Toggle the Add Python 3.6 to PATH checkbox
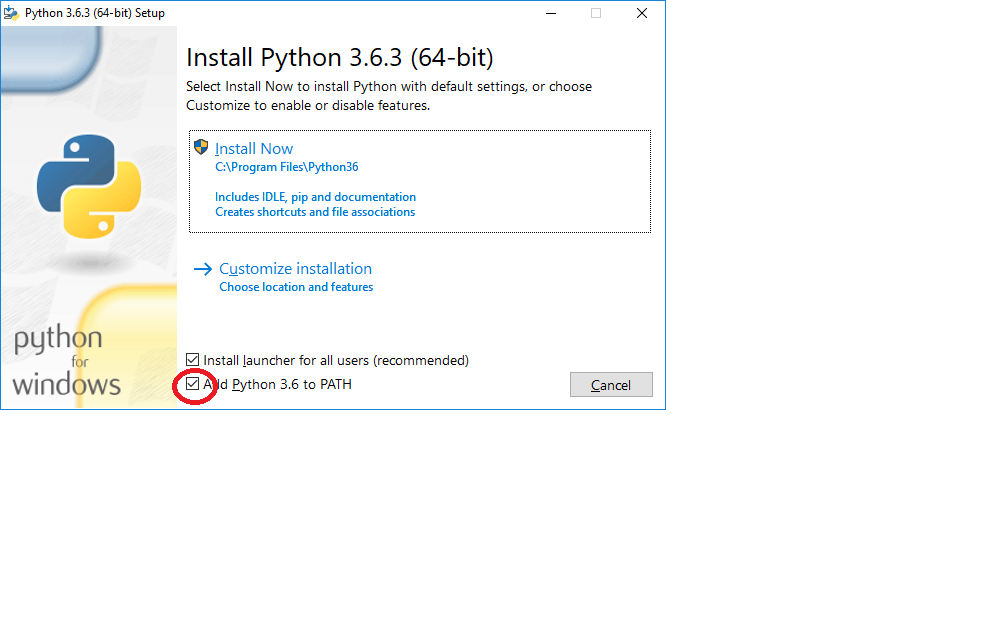The width and height of the screenshot is (1008, 630). tap(193, 384)
